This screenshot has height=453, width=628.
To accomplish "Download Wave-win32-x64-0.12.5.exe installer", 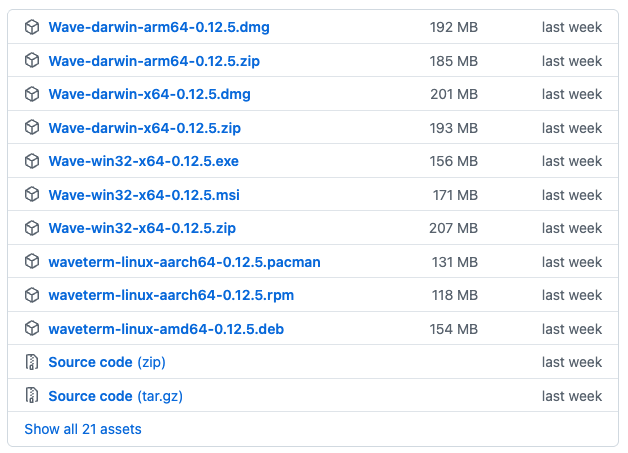I will [x=143, y=161].
